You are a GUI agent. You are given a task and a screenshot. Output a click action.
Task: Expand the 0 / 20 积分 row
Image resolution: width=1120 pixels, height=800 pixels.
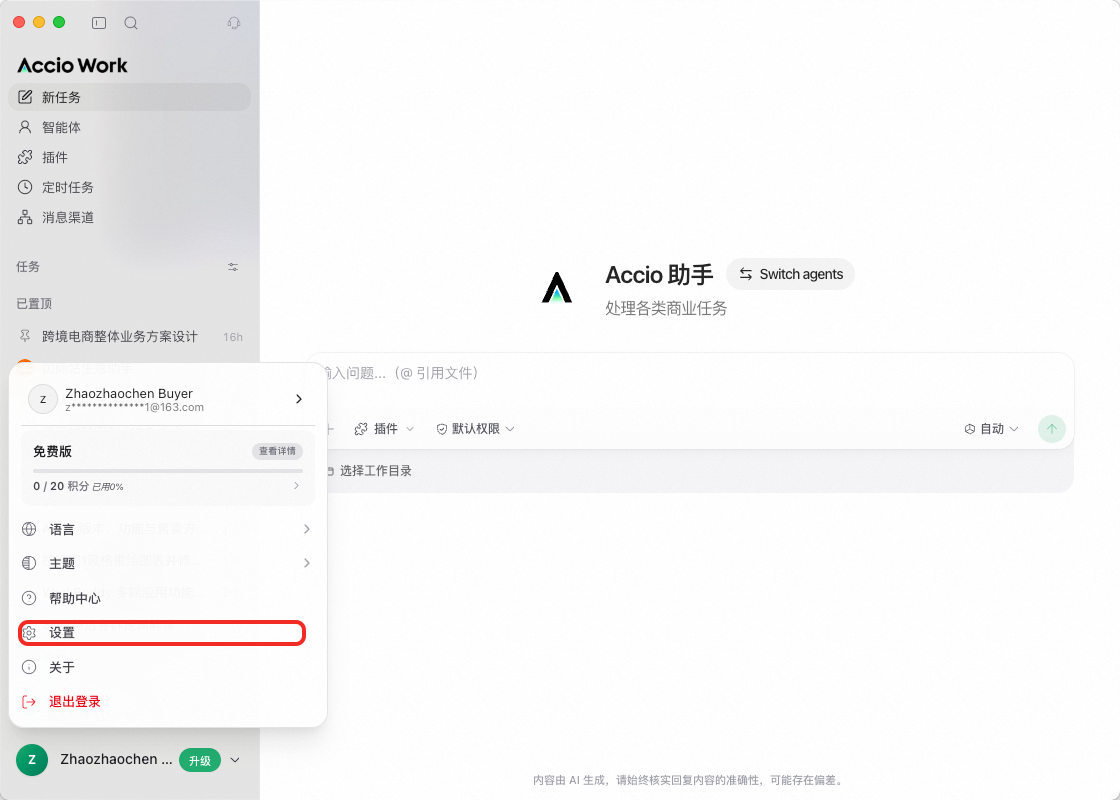click(x=168, y=486)
